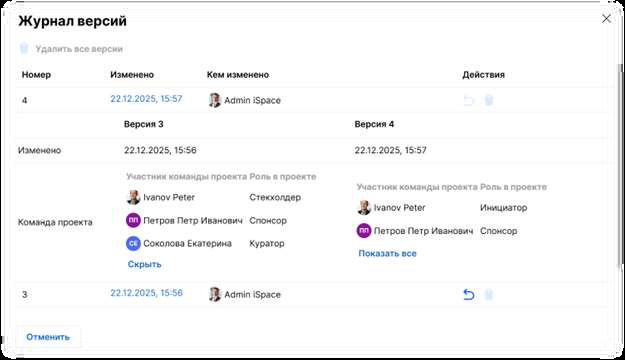Viewport: 625px width, 360px height.
Task: Click the Журнал версий title
Action: (73, 21)
